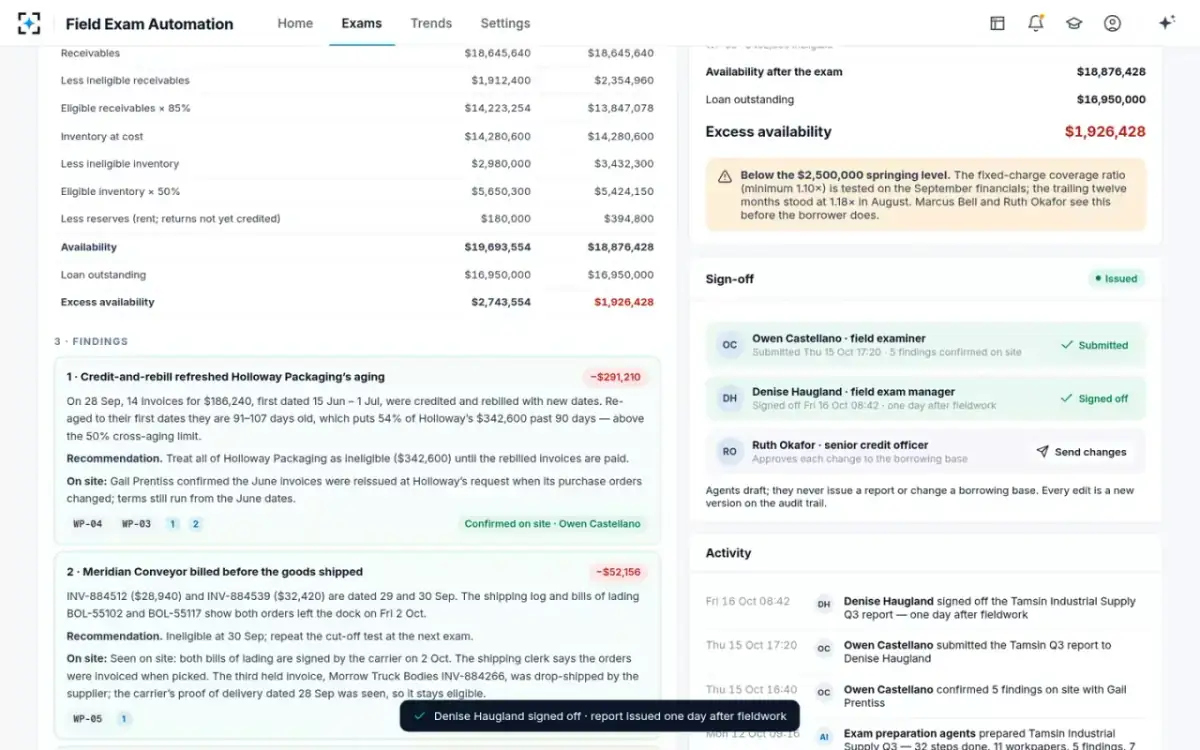Click the paper-plane icon on Send changes
Image resolution: width=1200 pixels, height=750 pixels.
point(1042,452)
